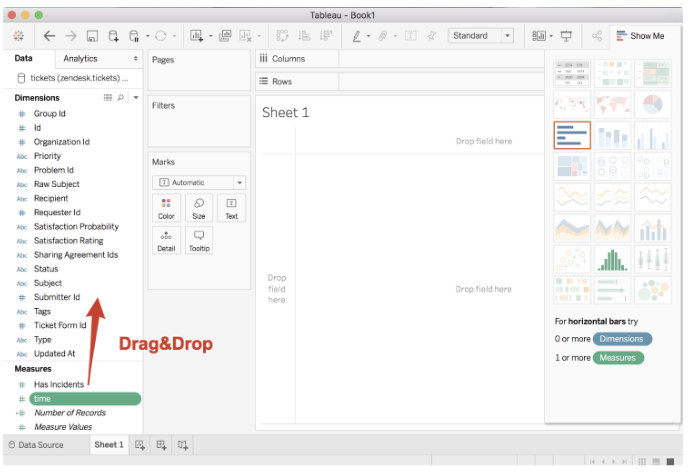
Task: Choose the pie chart in Show Me
Action: tap(651, 105)
